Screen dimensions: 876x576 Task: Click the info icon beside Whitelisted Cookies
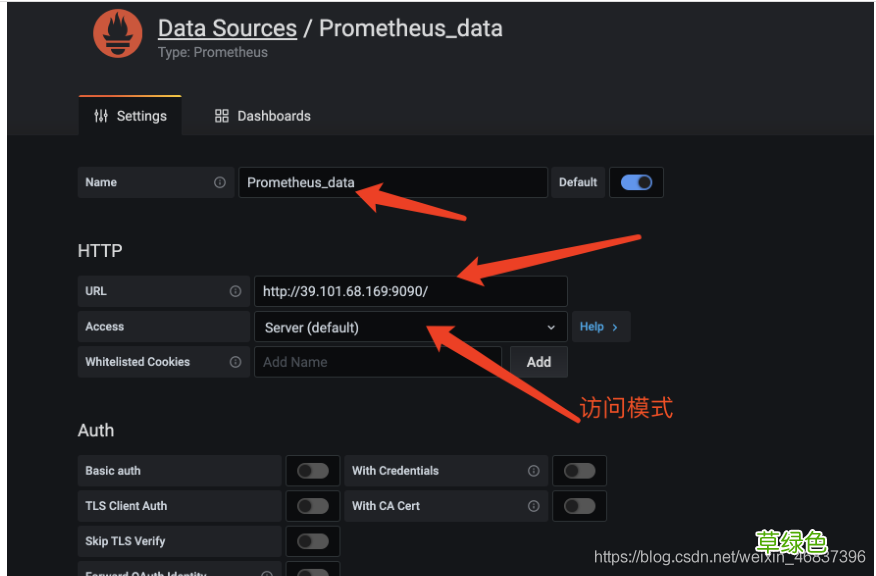tap(236, 362)
